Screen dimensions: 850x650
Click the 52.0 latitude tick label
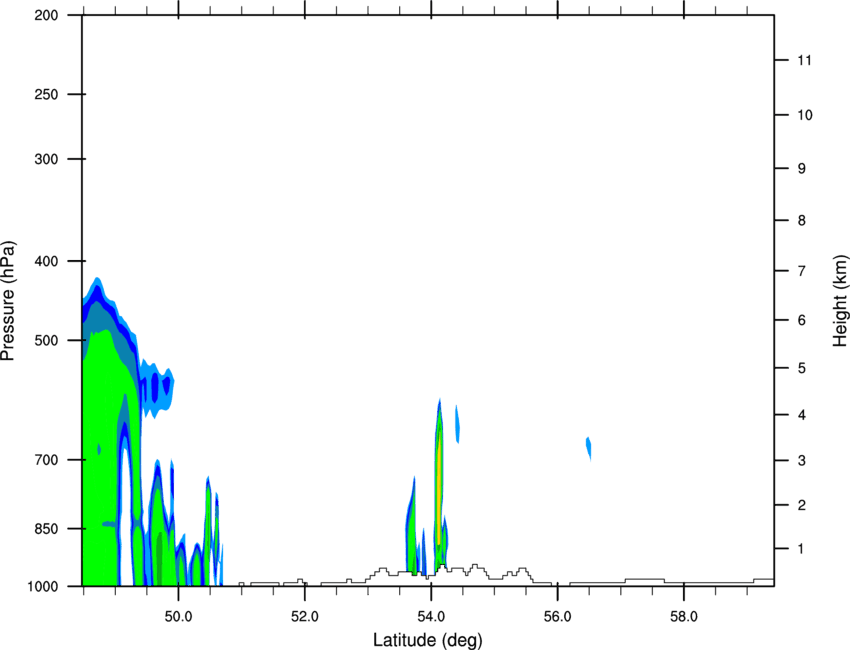point(305,617)
